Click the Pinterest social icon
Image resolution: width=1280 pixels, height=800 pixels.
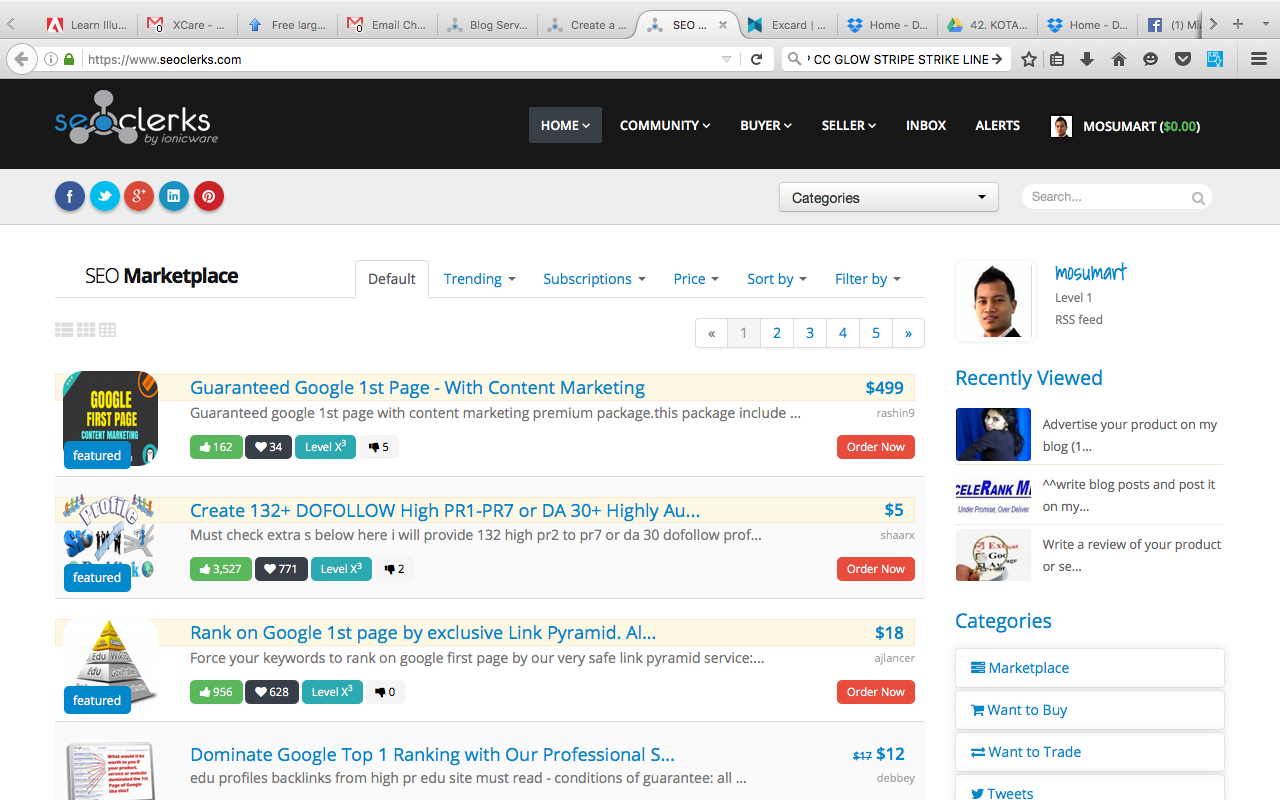click(208, 197)
